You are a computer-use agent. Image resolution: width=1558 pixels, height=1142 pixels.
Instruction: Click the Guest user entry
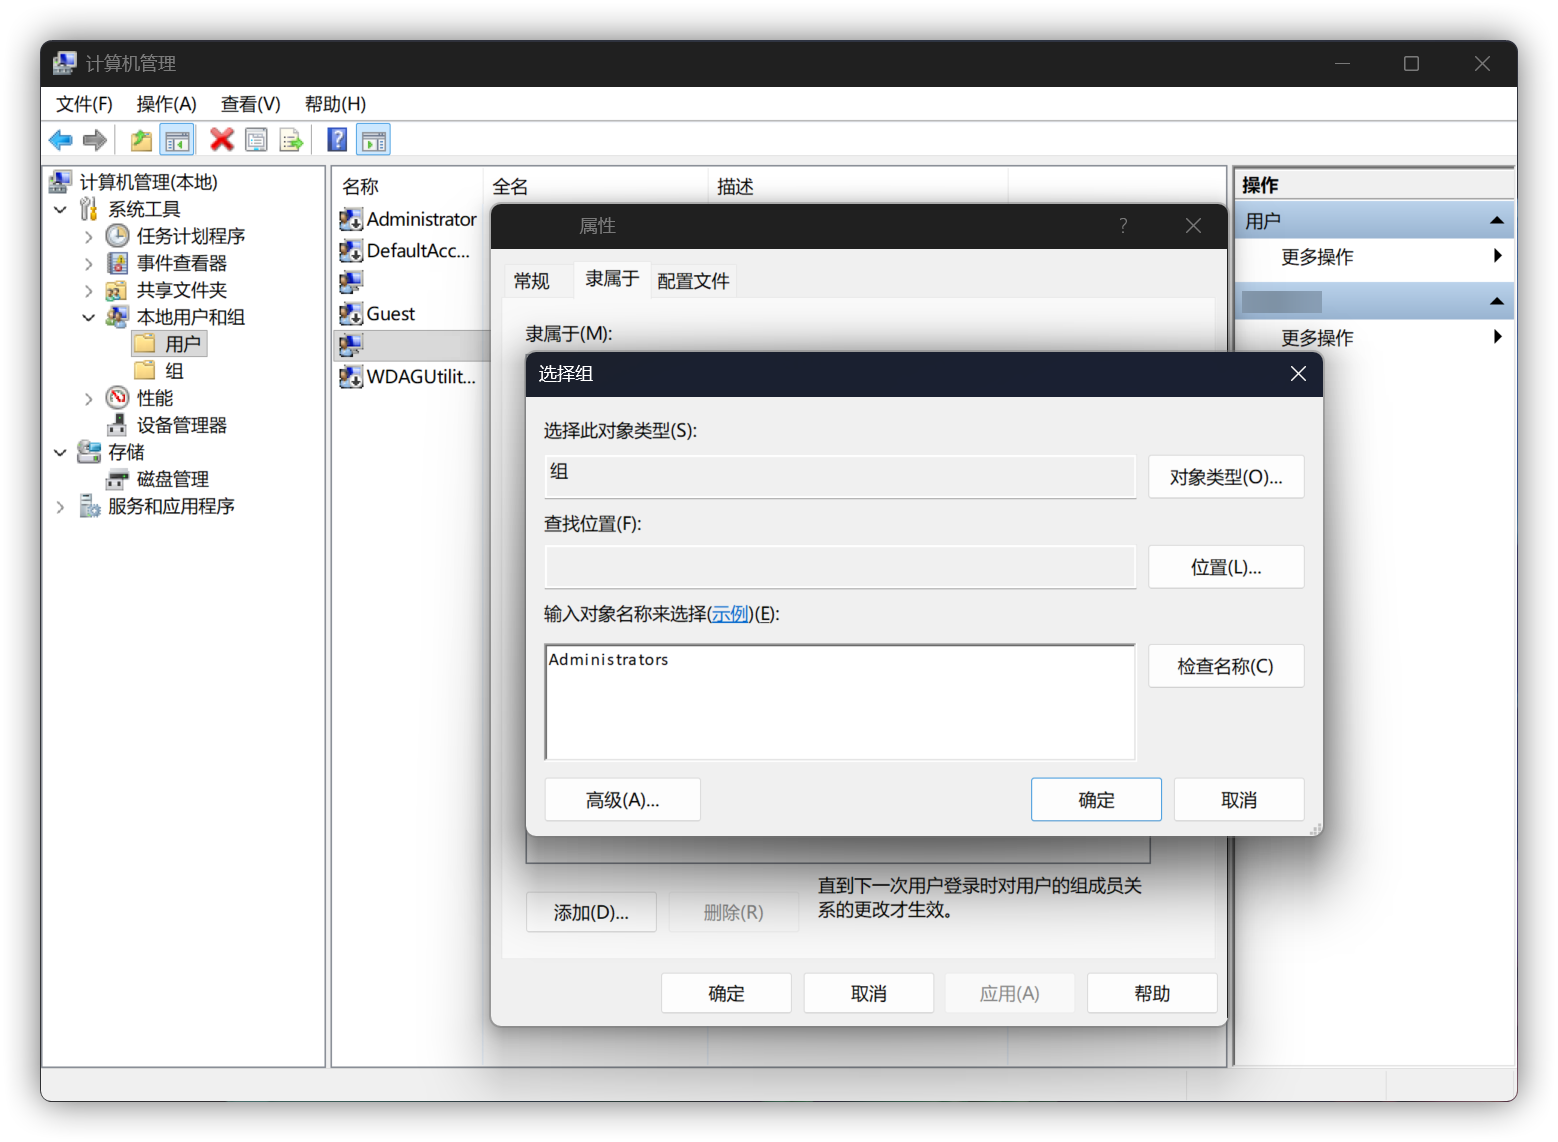[391, 314]
